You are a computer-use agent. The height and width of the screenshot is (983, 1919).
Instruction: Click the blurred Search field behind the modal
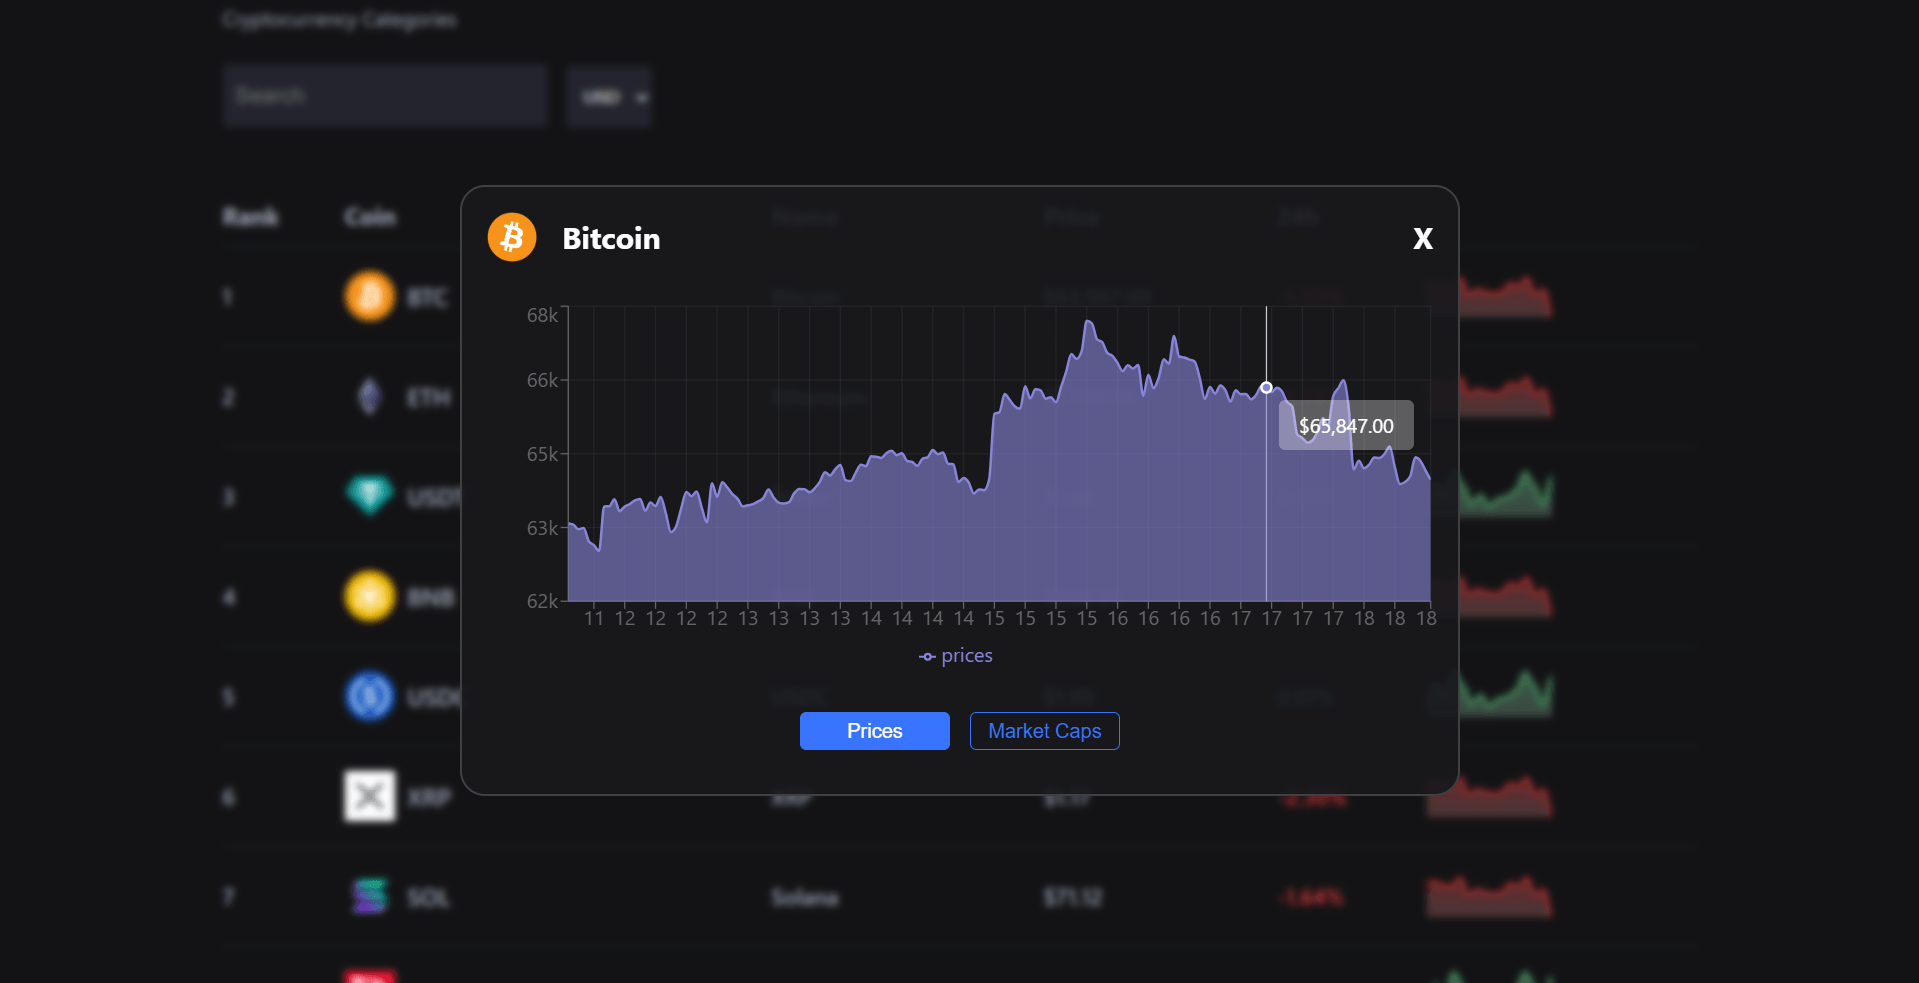[385, 96]
